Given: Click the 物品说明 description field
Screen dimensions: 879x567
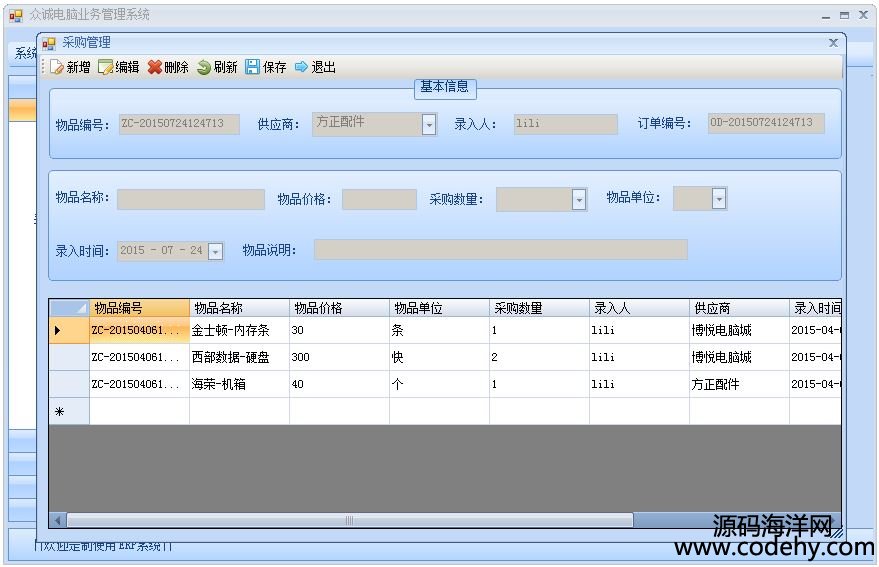Looking at the screenshot, I should coord(500,250).
